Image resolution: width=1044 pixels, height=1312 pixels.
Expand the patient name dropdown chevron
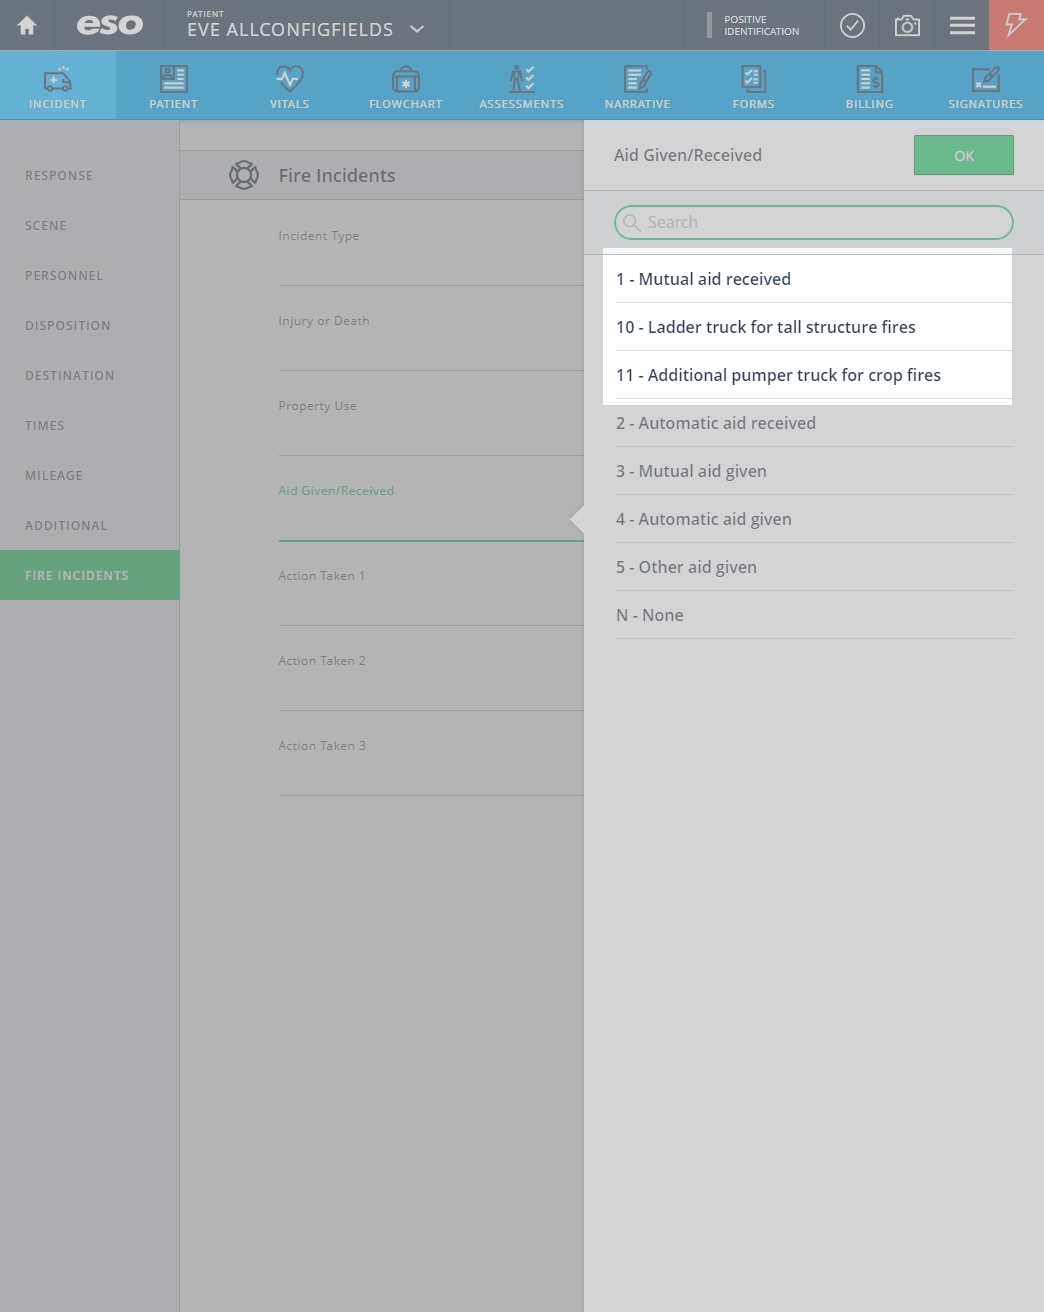tap(417, 29)
